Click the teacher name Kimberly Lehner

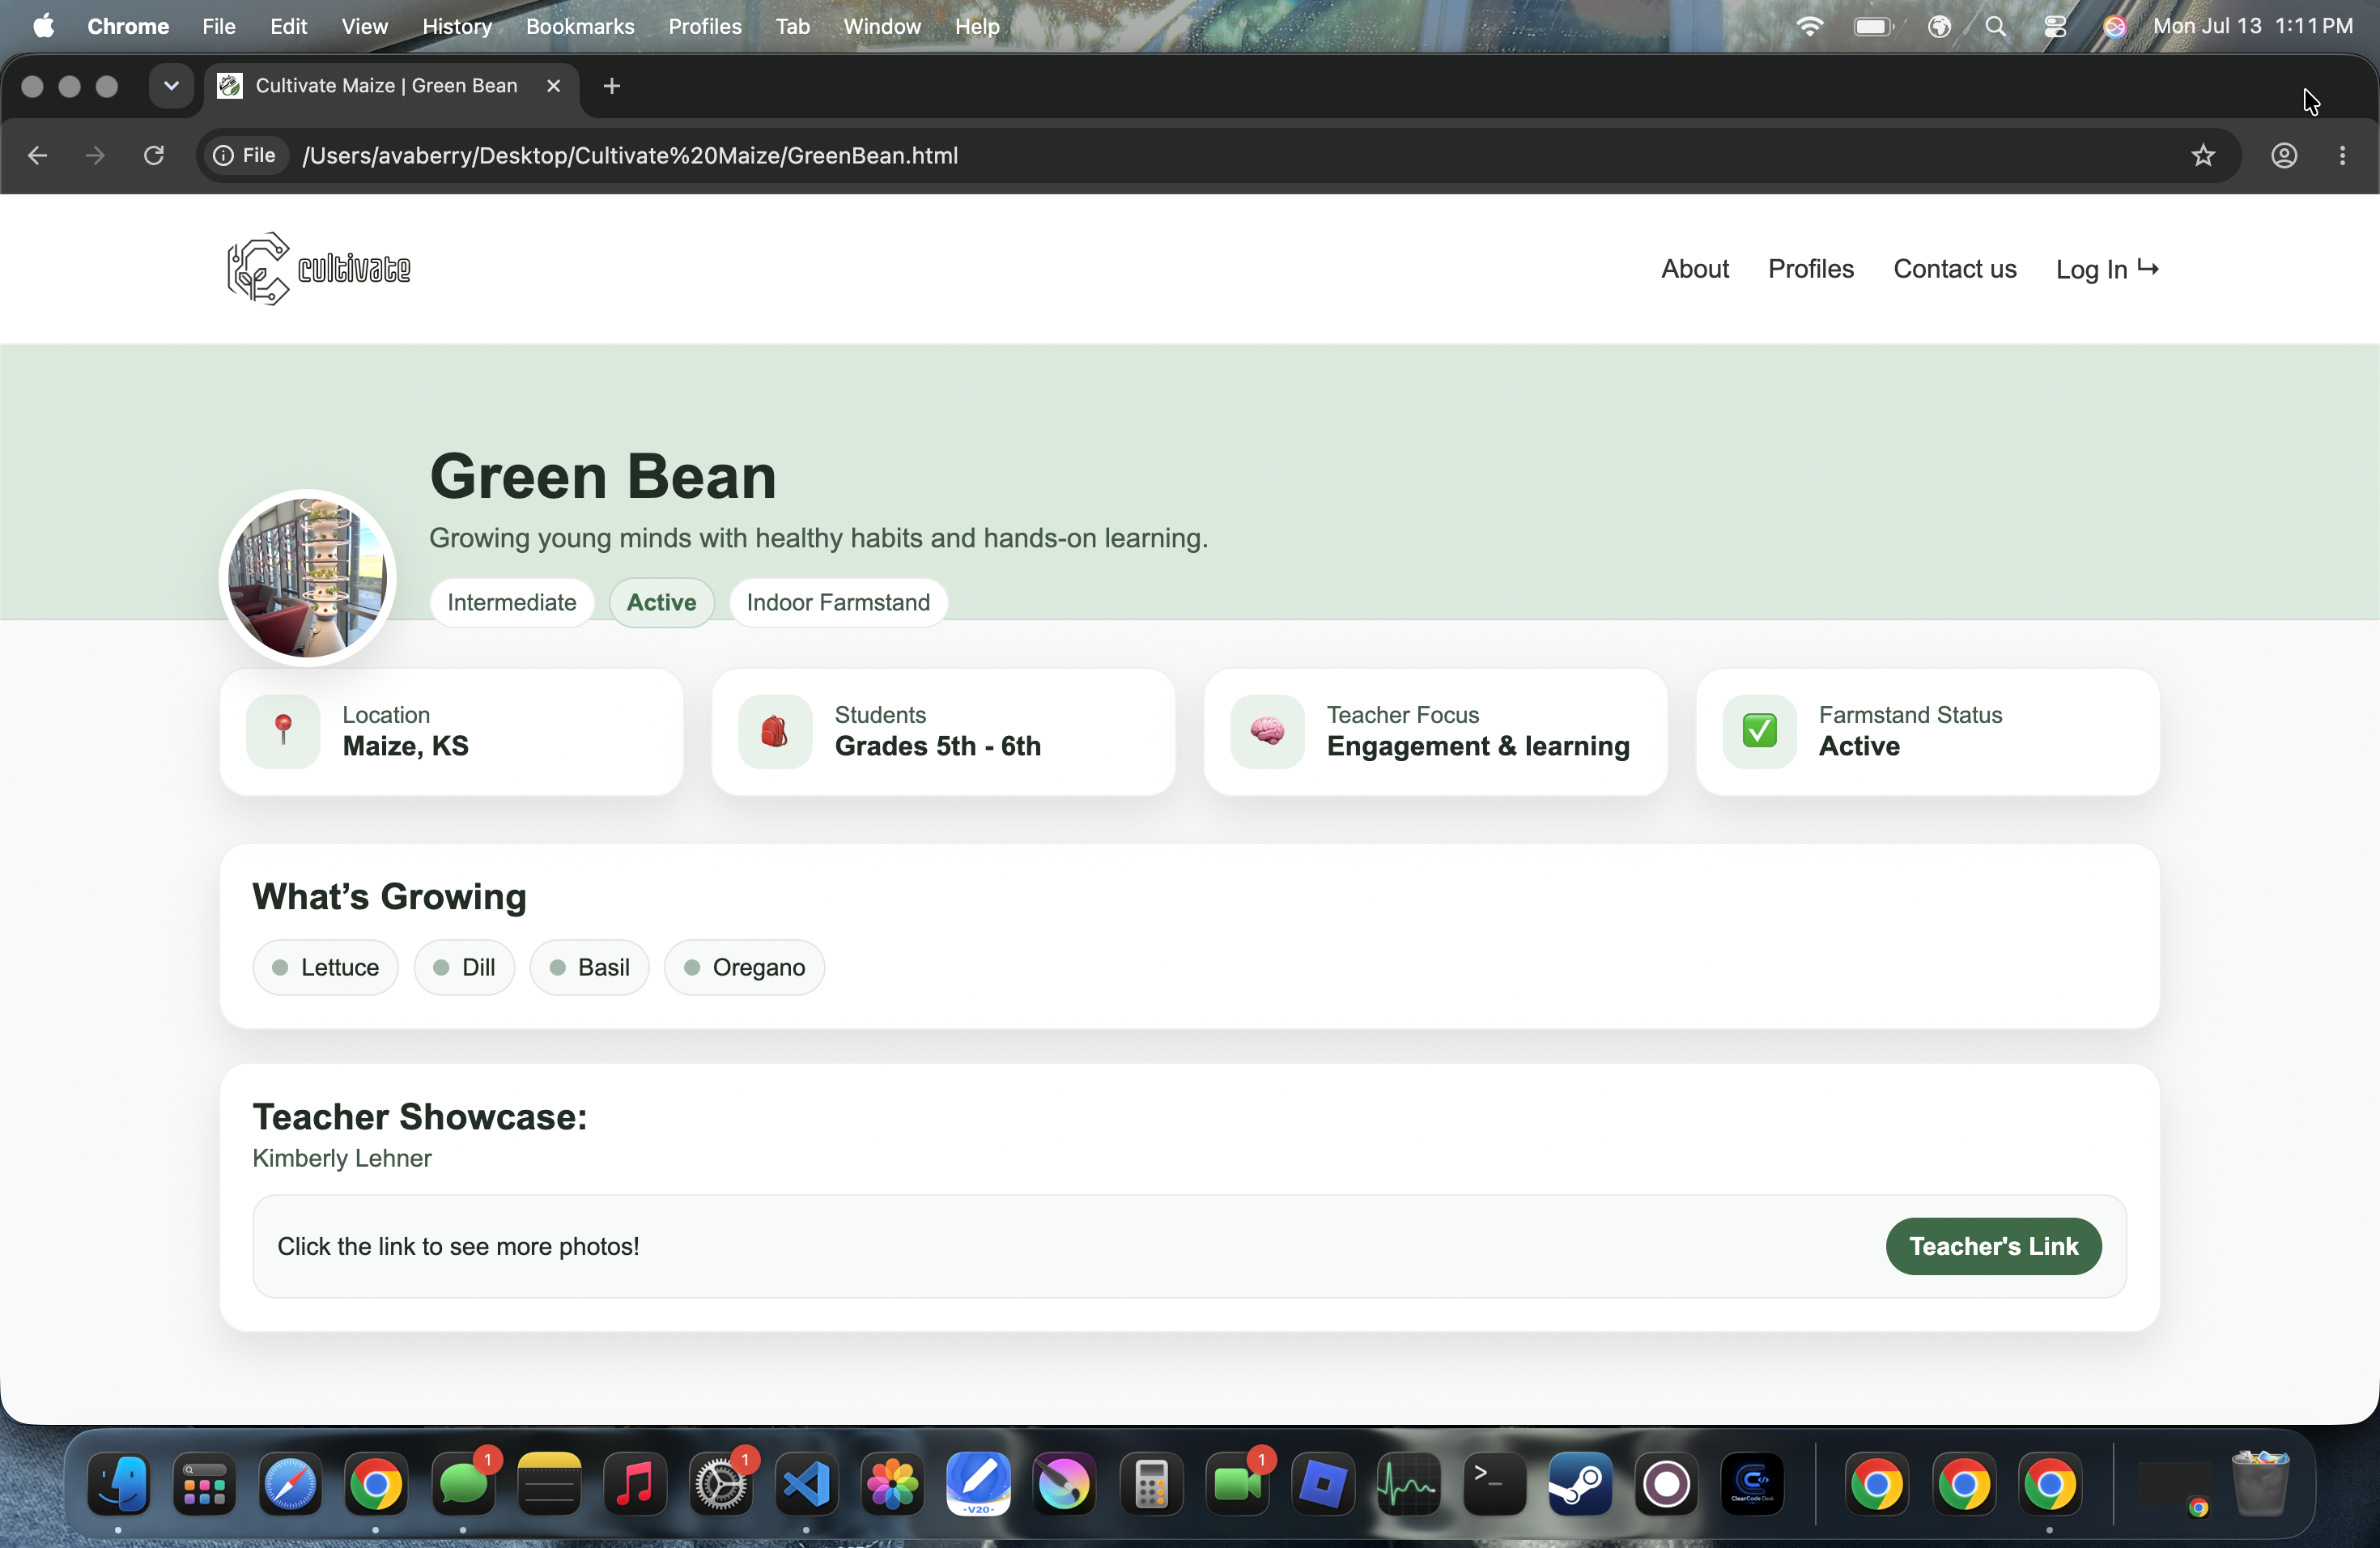coord(342,1158)
